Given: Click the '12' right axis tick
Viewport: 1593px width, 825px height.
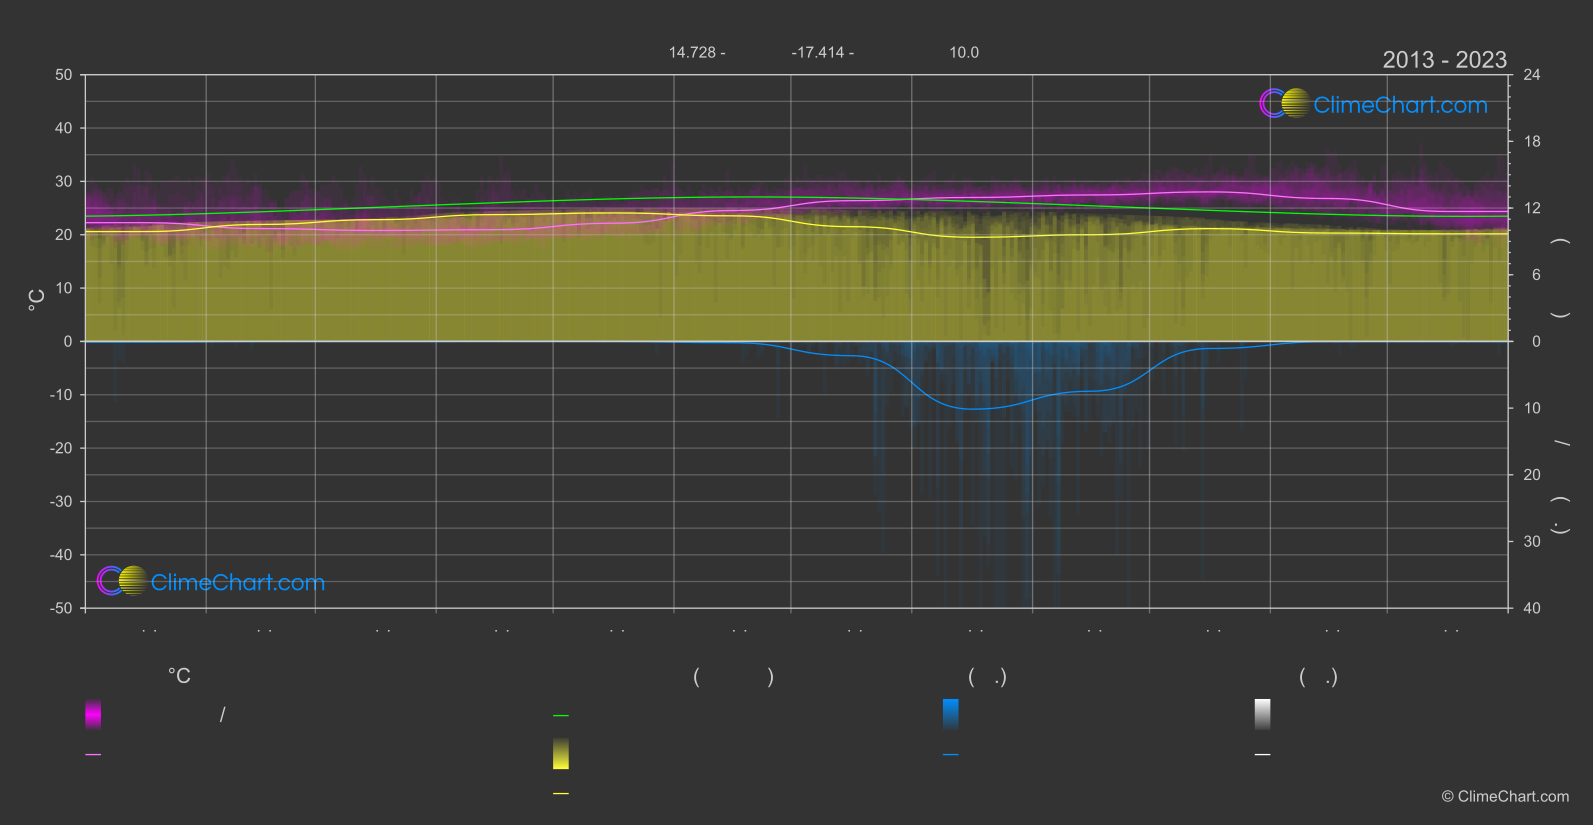Looking at the screenshot, I should tap(1532, 208).
